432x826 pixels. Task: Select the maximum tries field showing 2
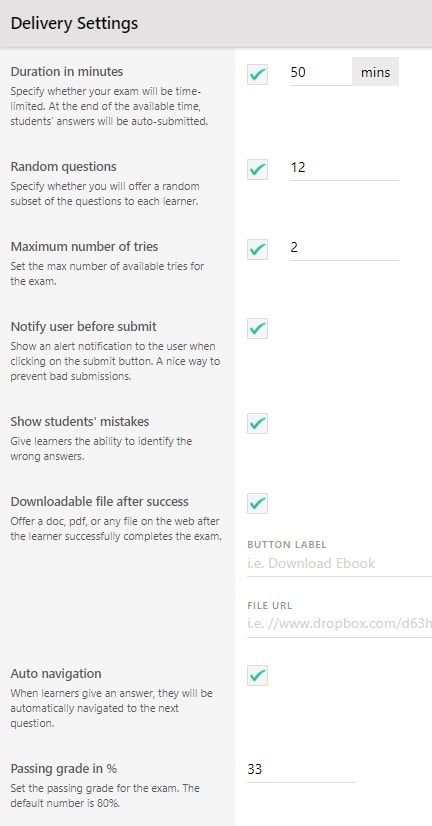click(344, 247)
